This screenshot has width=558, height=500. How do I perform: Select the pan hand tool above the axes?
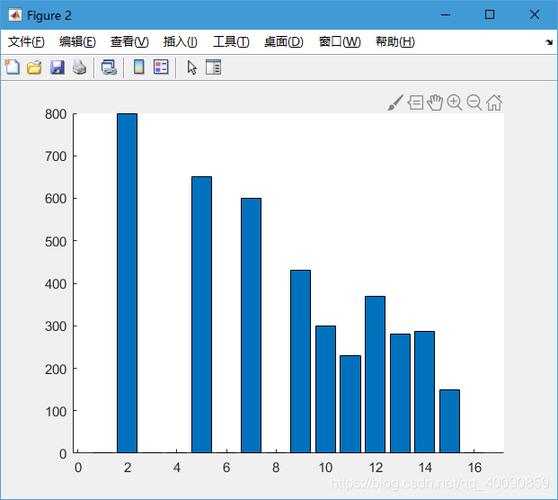click(435, 102)
